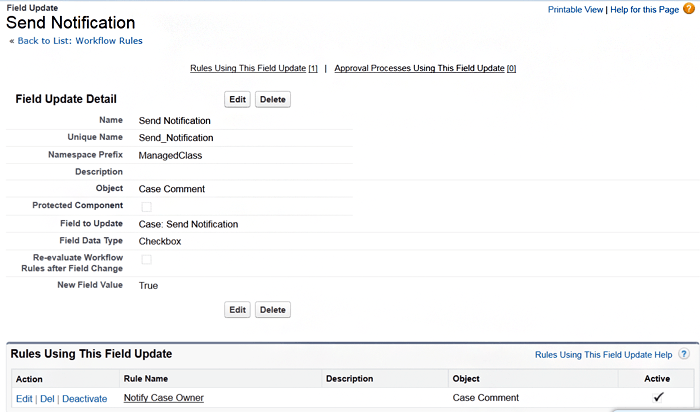Toggle the Protected Component checkbox

(x=146, y=206)
